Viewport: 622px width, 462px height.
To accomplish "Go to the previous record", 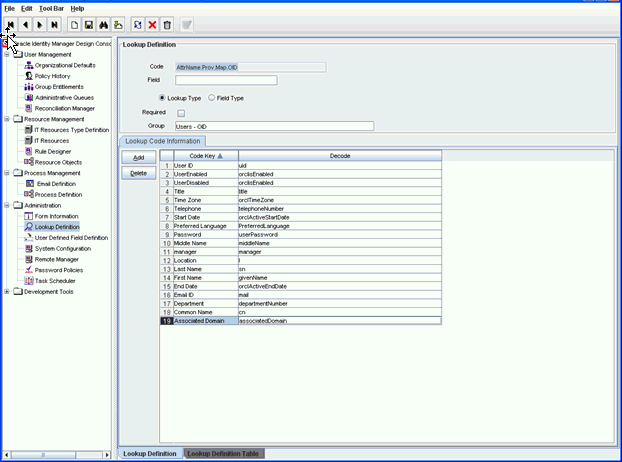I will pos(25,25).
